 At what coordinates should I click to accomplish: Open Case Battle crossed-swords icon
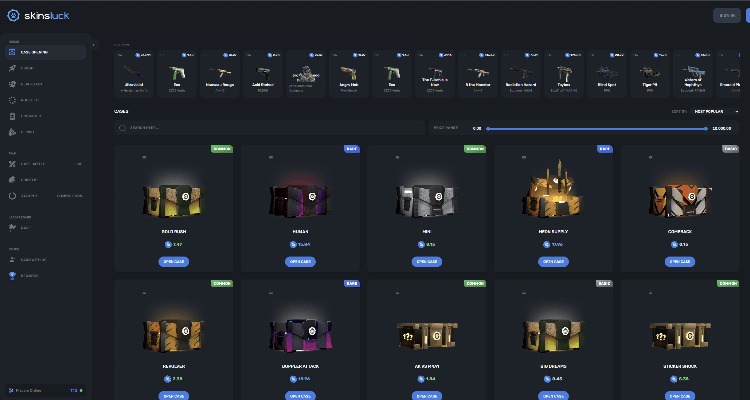click(x=12, y=164)
